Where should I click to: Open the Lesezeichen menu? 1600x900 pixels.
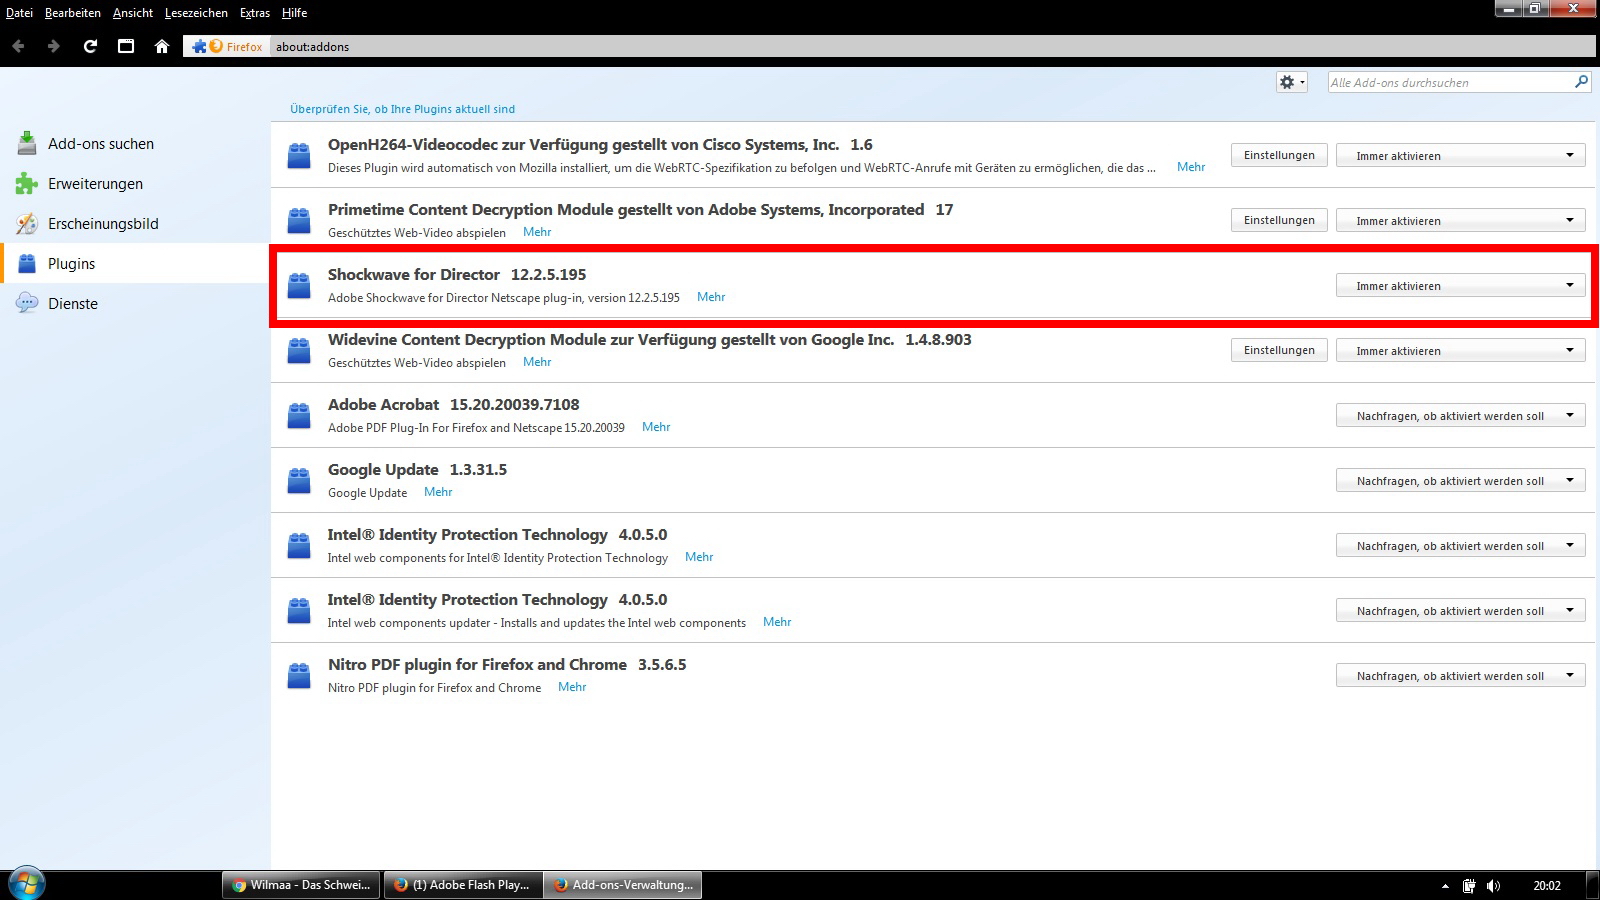click(196, 13)
